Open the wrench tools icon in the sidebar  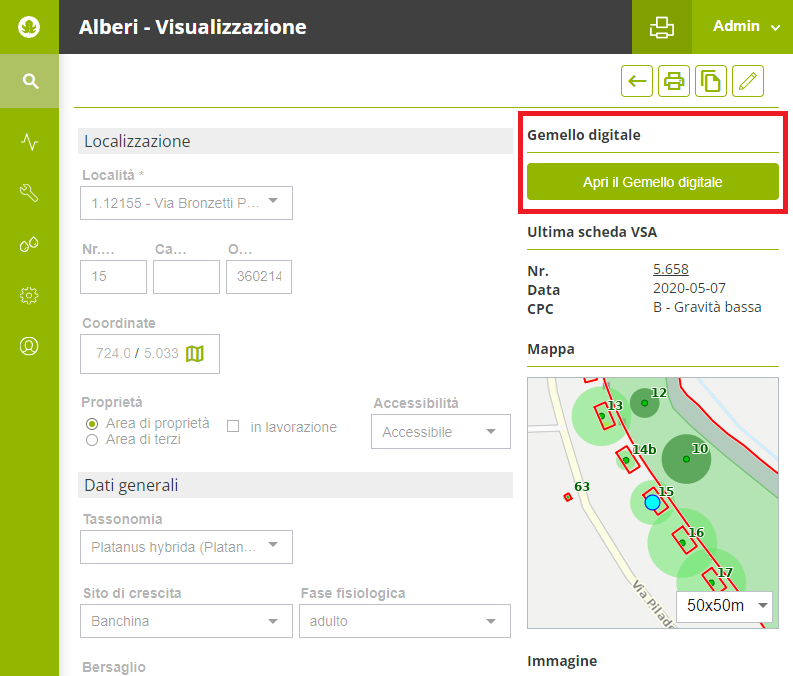30,193
